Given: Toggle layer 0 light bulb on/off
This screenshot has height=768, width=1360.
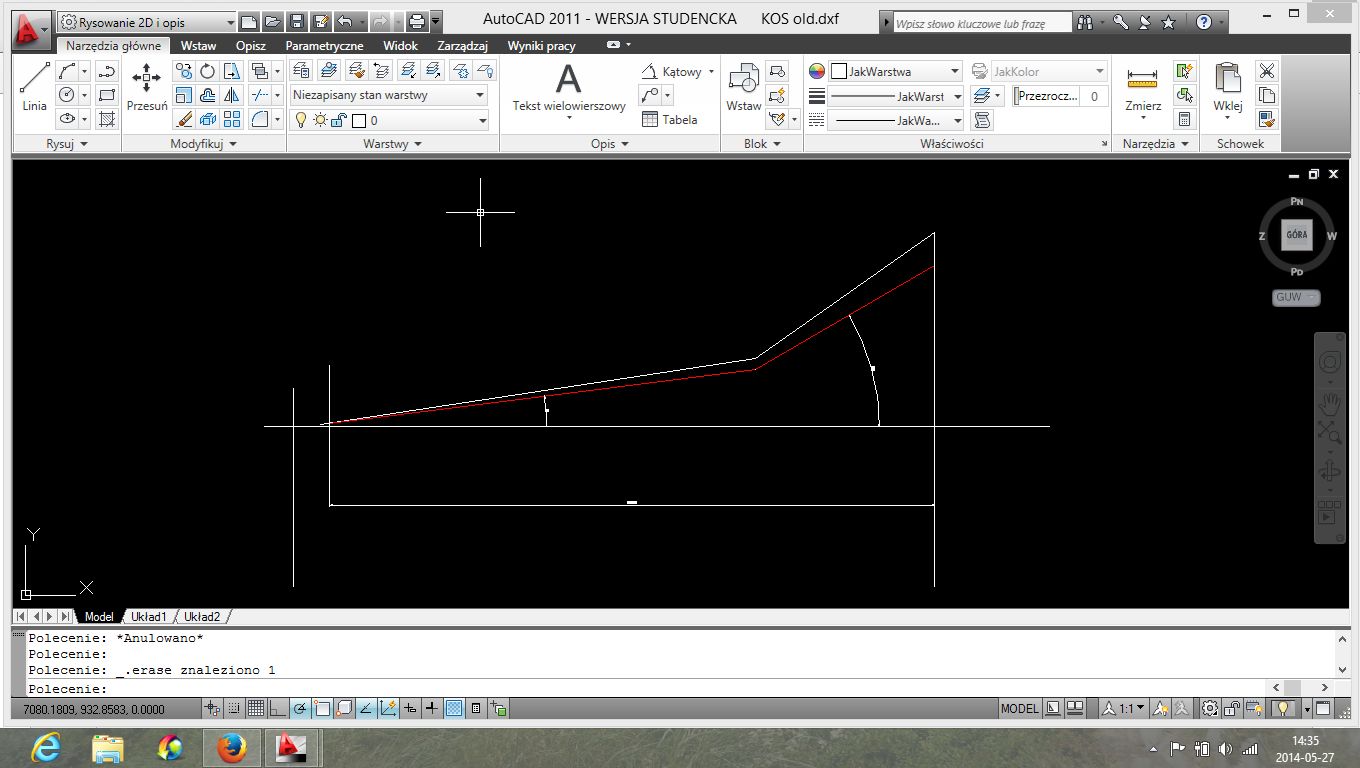Looking at the screenshot, I should point(299,120).
